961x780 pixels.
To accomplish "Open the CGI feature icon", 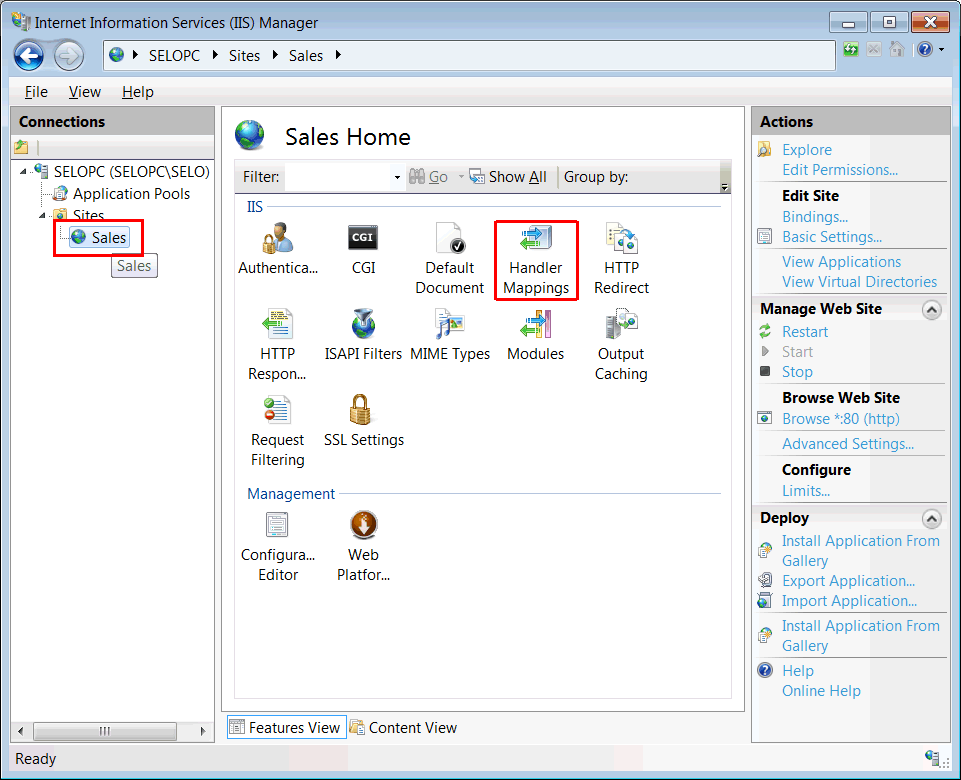I will [363, 249].
